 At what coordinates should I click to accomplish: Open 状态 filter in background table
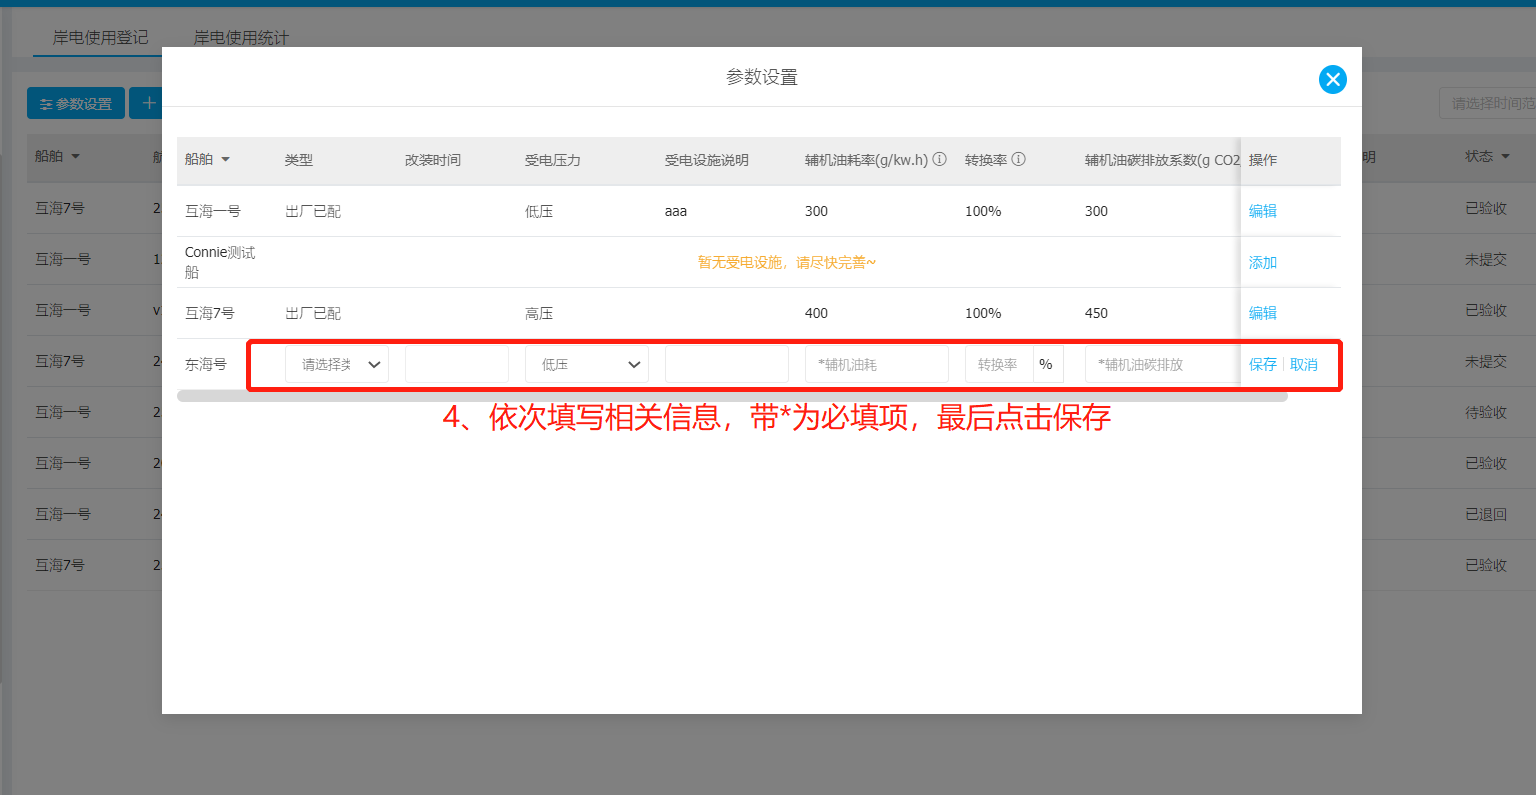coord(1505,156)
